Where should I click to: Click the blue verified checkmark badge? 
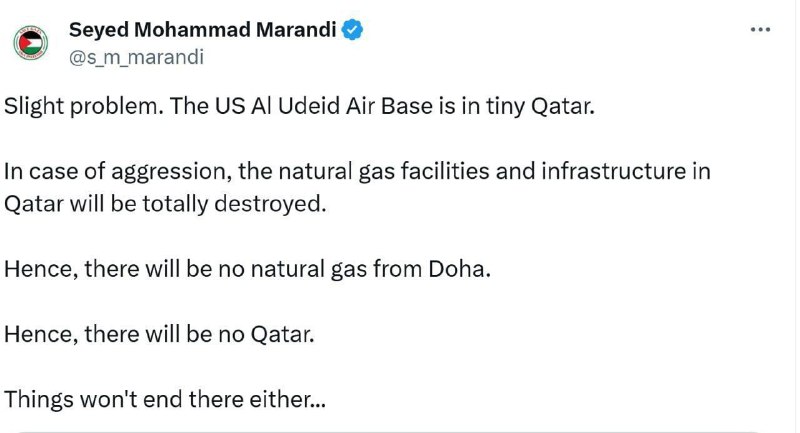click(x=352, y=30)
